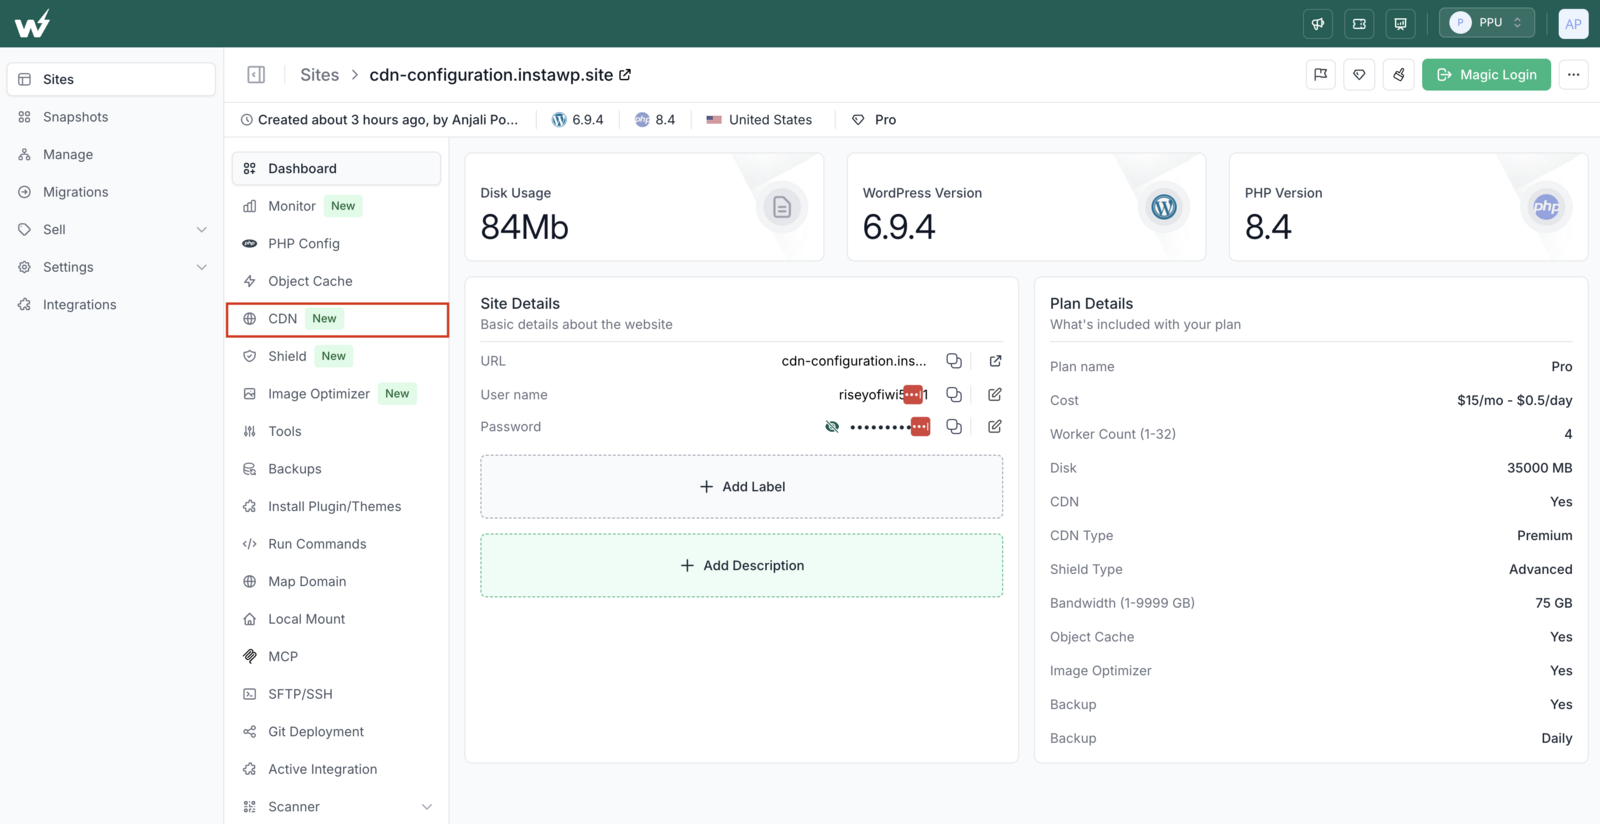Open site URL external link icon in breadcrumb
The height and width of the screenshot is (824, 1600).
[625, 75]
